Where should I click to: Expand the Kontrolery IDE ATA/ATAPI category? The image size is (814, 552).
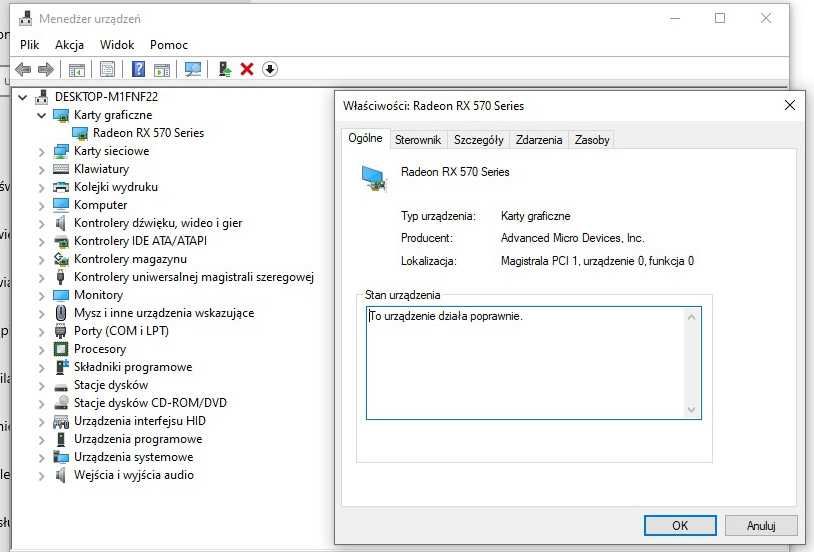pos(42,241)
